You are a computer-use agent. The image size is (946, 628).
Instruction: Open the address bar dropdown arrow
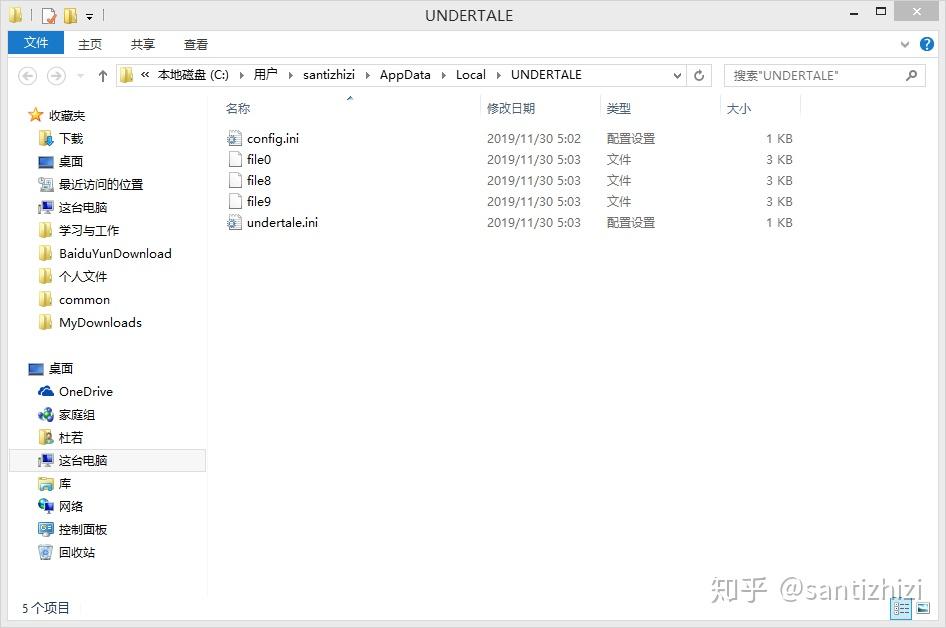(677, 75)
